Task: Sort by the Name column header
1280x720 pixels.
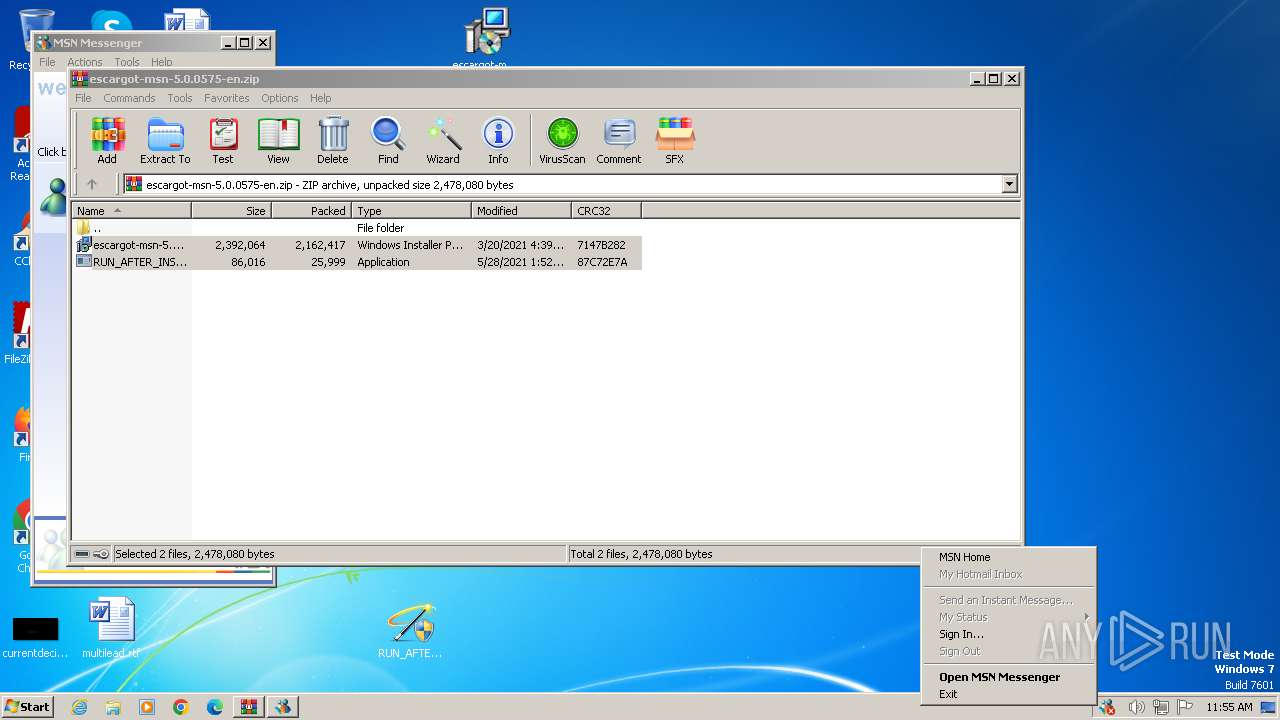Action: [x=131, y=211]
